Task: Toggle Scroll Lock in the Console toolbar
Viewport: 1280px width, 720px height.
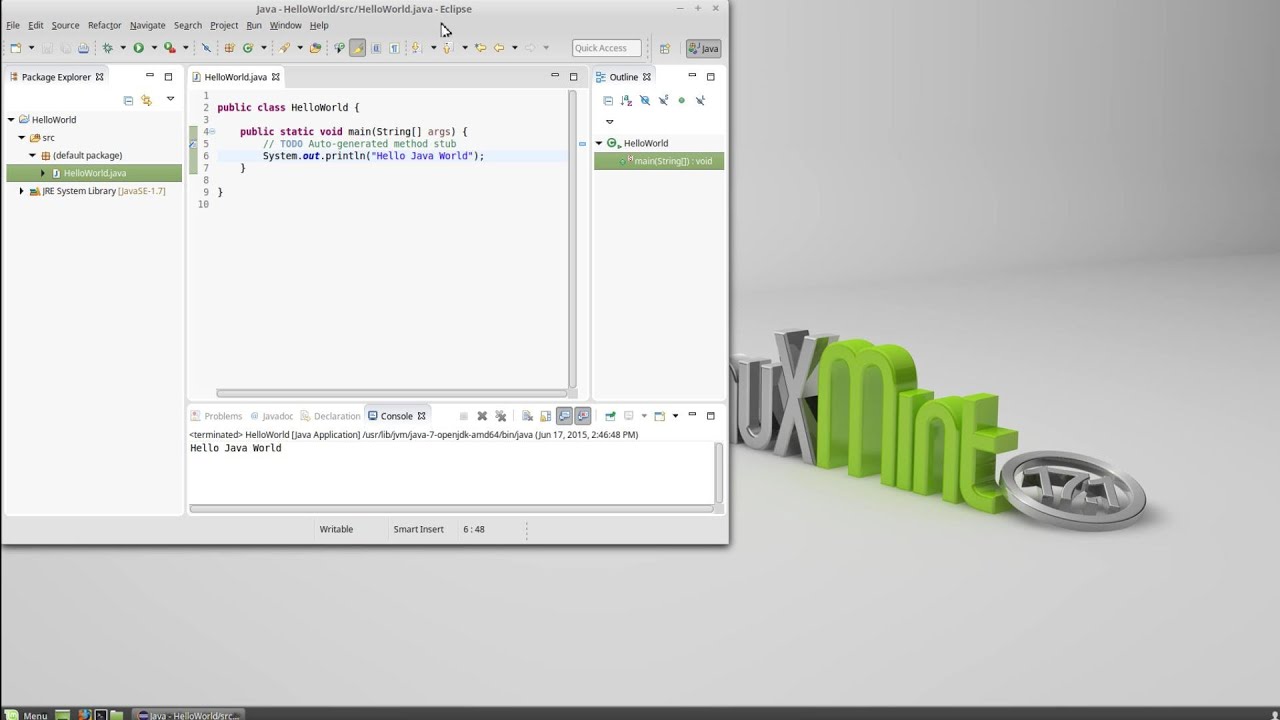Action: [x=546, y=416]
